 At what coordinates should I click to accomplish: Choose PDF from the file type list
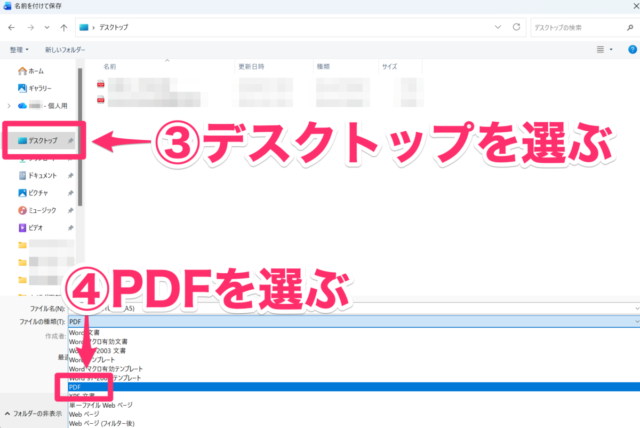pyautogui.click(x=76, y=385)
